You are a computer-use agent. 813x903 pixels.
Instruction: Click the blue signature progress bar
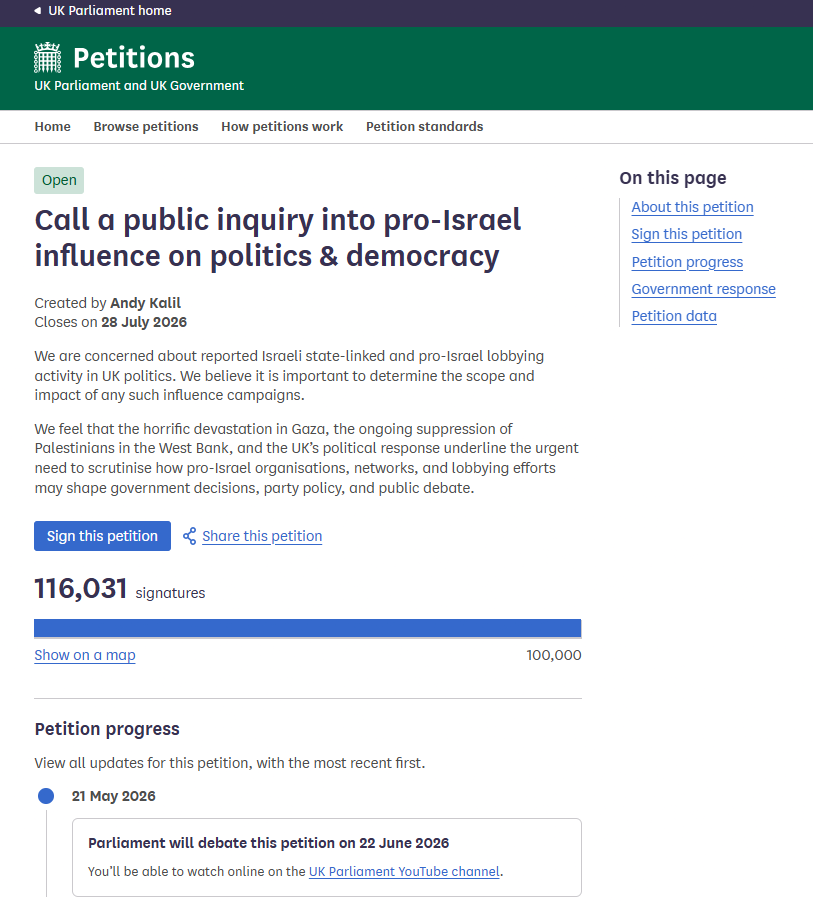307,628
